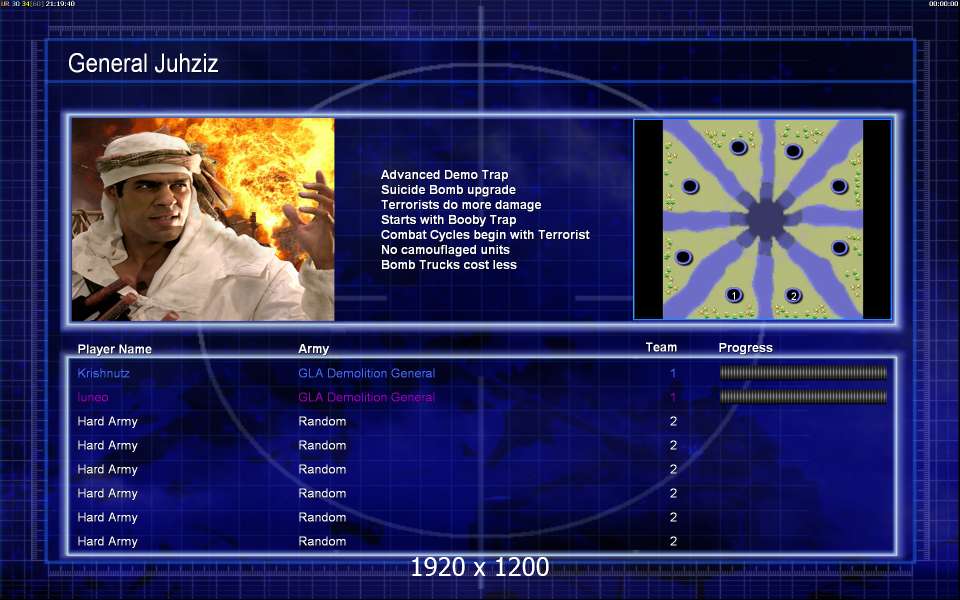Click Krishnutz's team number 1
This screenshot has width=960, height=600.
tap(673, 373)
